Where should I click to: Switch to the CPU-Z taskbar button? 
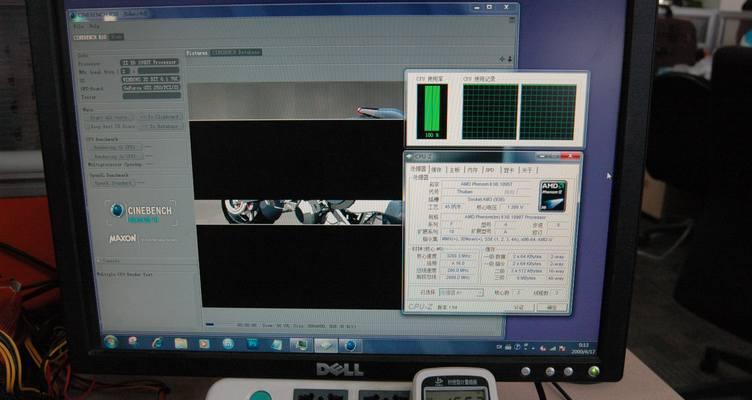tap(326, 345)
